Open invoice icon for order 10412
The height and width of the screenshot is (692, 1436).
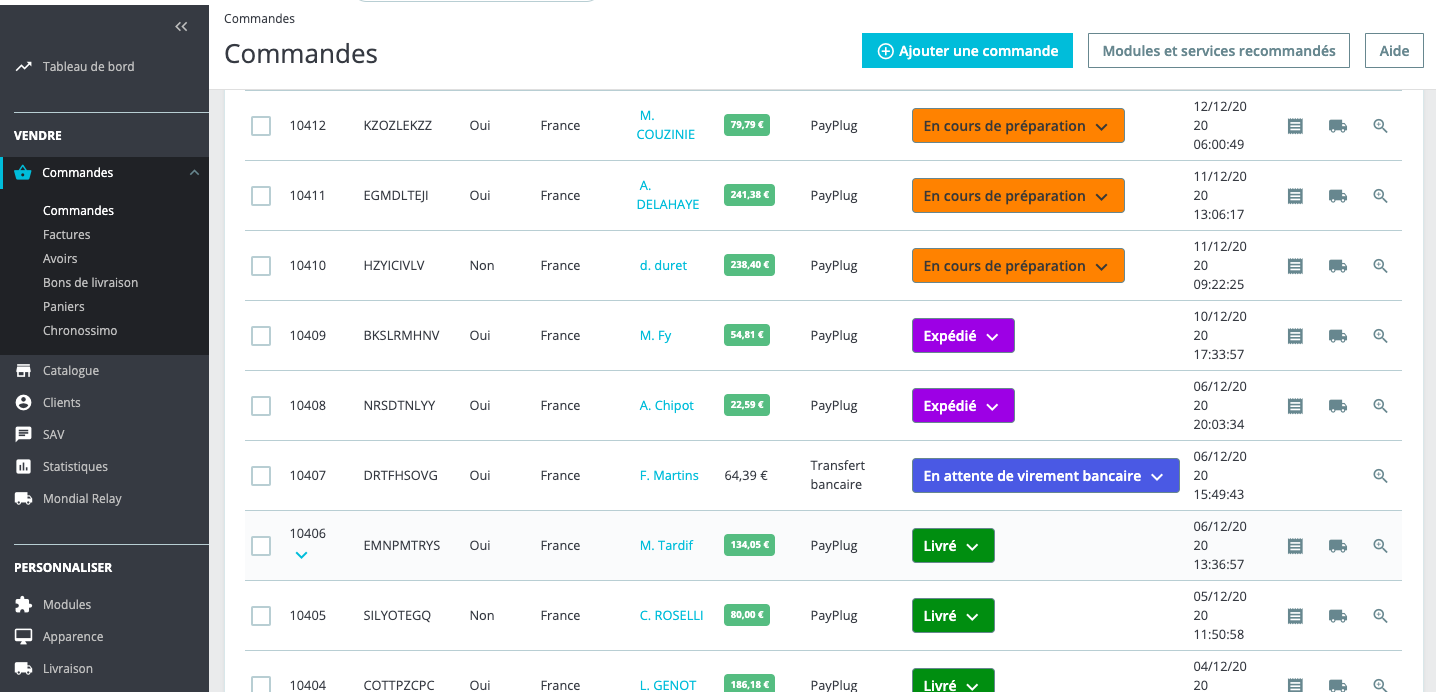click(x=1295, y=126)
